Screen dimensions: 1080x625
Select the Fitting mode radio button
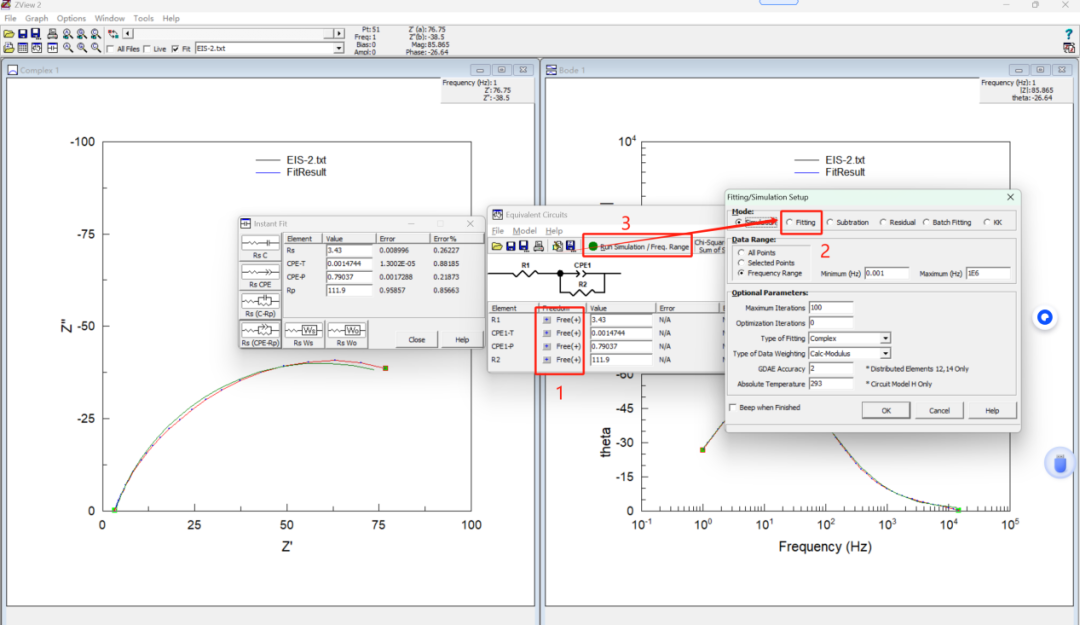click(x=790, y=223)
